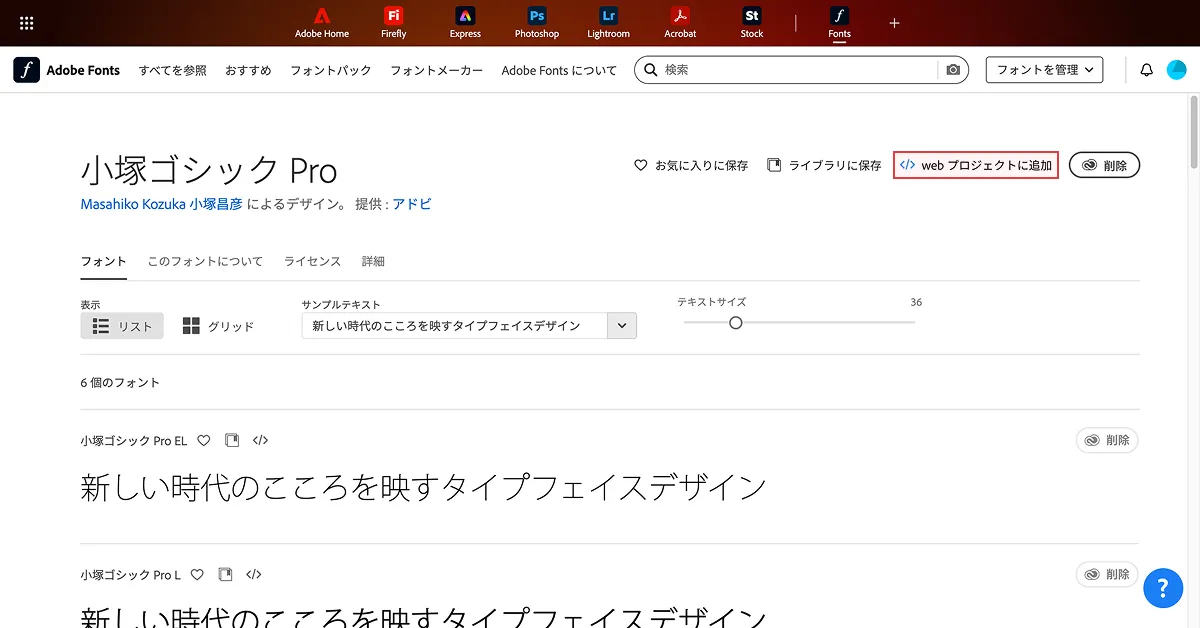Launch Firefly from the top bar

393,17
